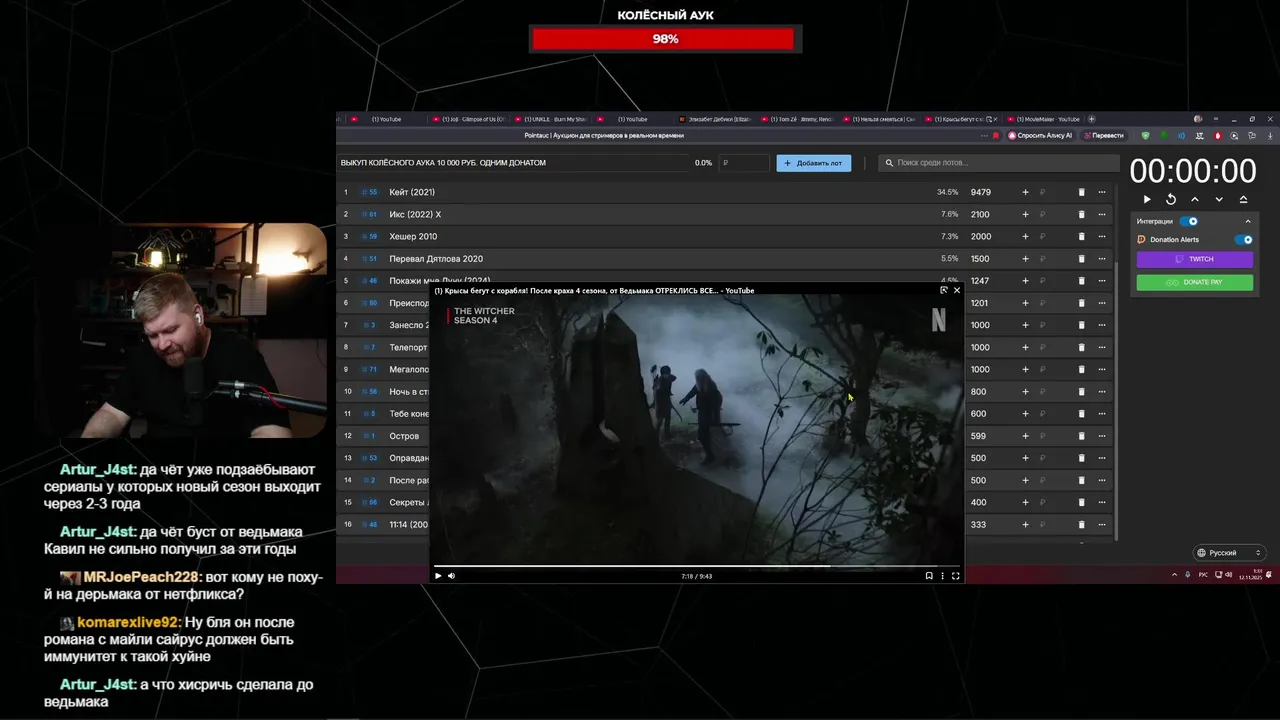Open more options for Хешер 2010
Viewport: 1280px width, 720px height.
coord(1102,237)
